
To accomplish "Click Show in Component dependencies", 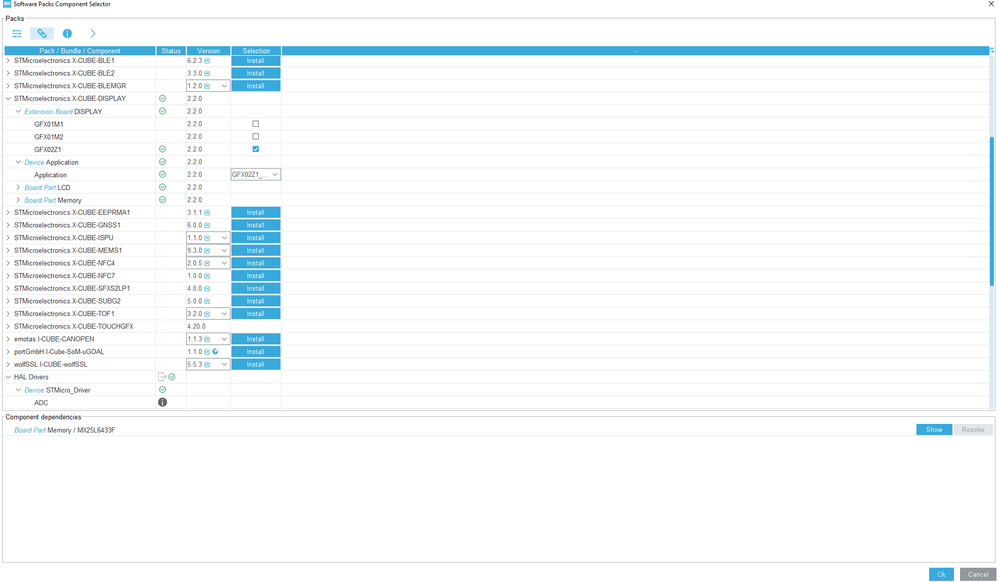I will pyautogui.click(x=934, y=430).
